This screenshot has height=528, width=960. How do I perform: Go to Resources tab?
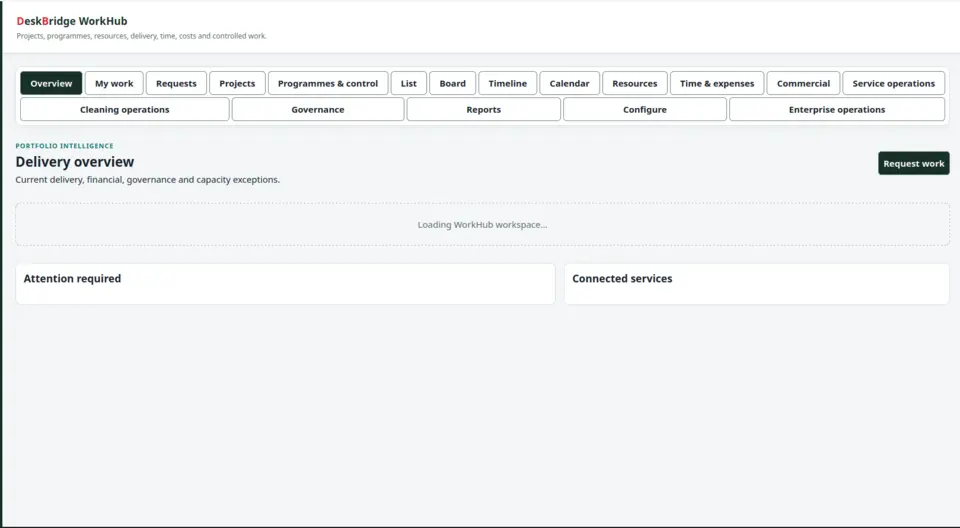pos(634,83)
